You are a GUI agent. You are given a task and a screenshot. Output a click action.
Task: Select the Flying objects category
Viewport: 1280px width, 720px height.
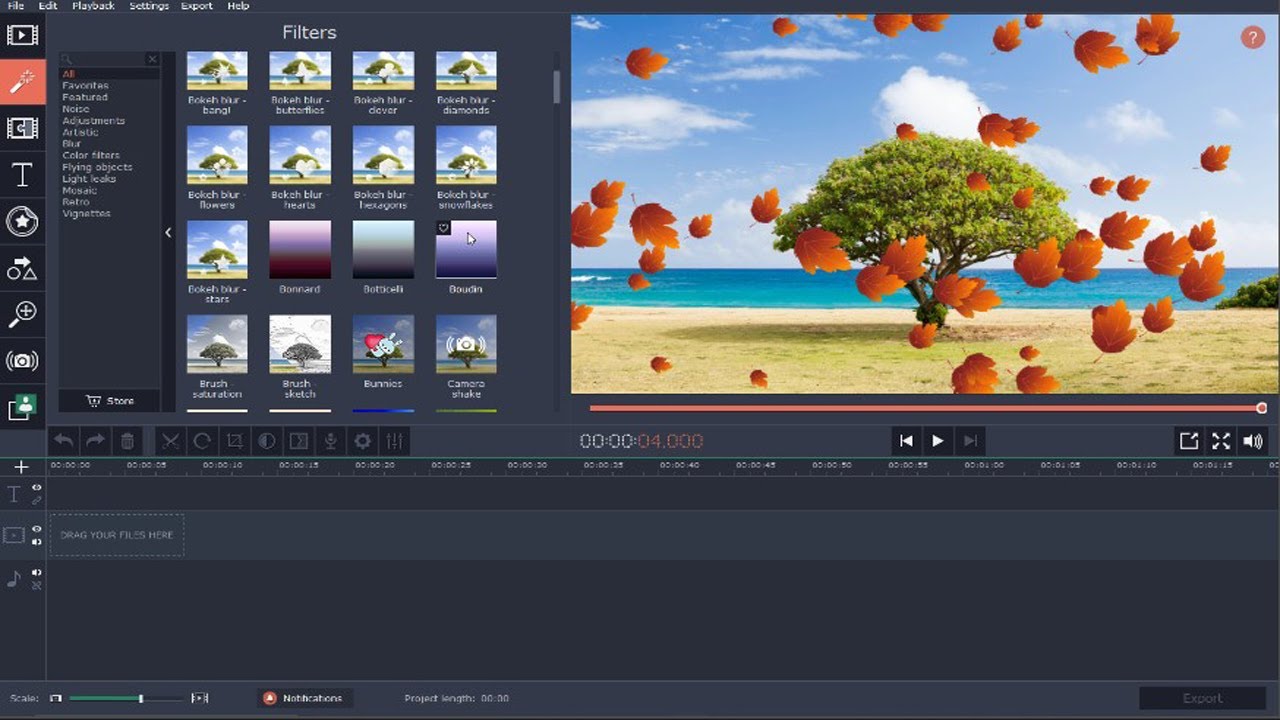(97, 167)
